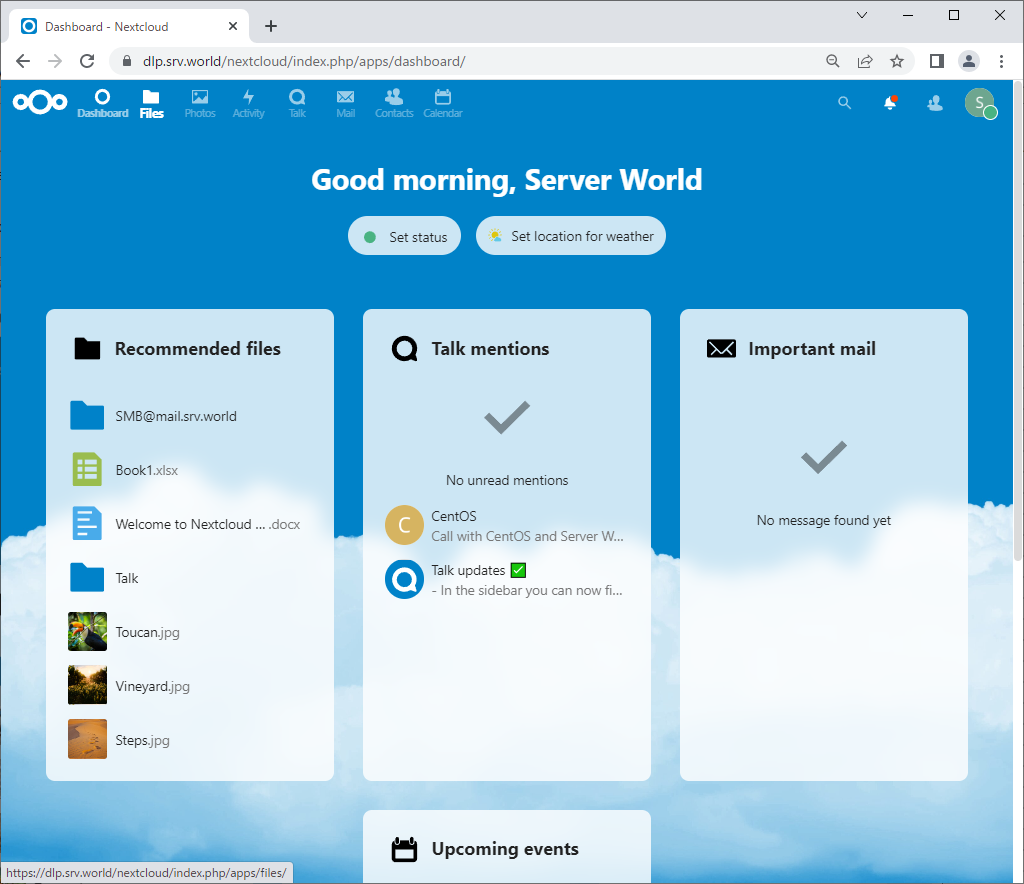Viewport: 1024px width, 884px height.
Task: Open the Talk app
Action: tap(297, 103)
